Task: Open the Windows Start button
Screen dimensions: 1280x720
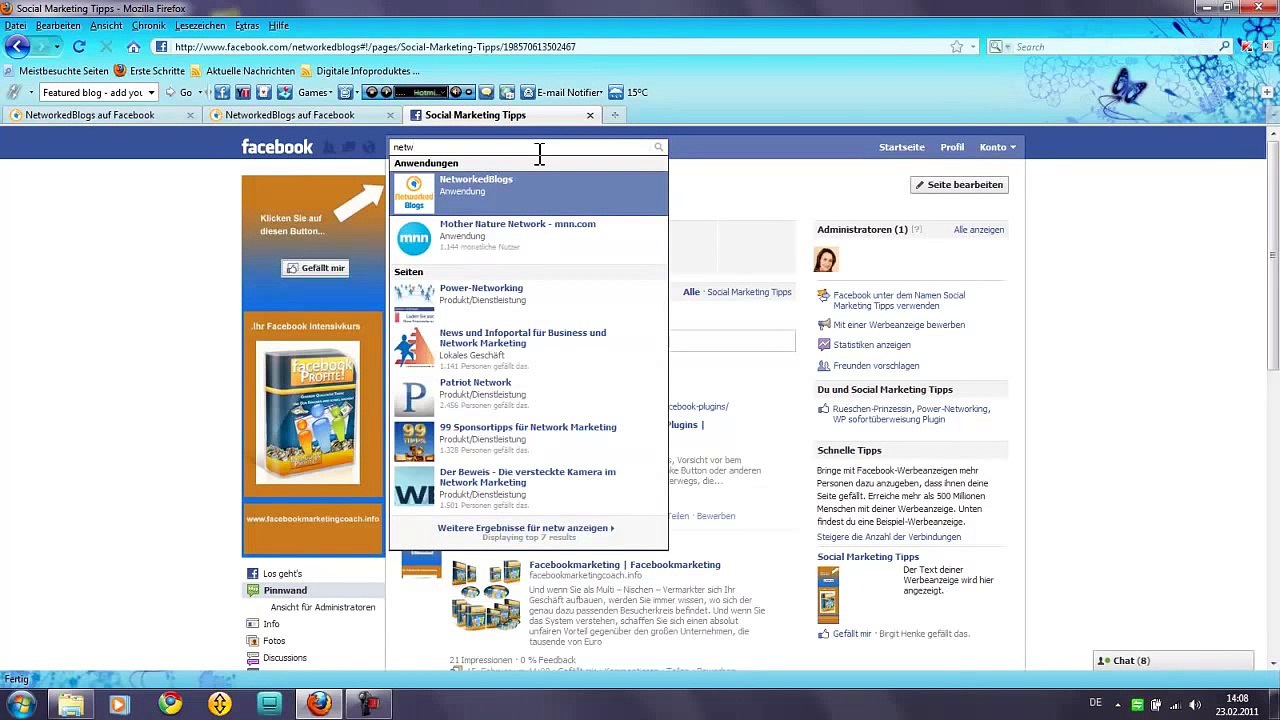Action: coord(21,704)
